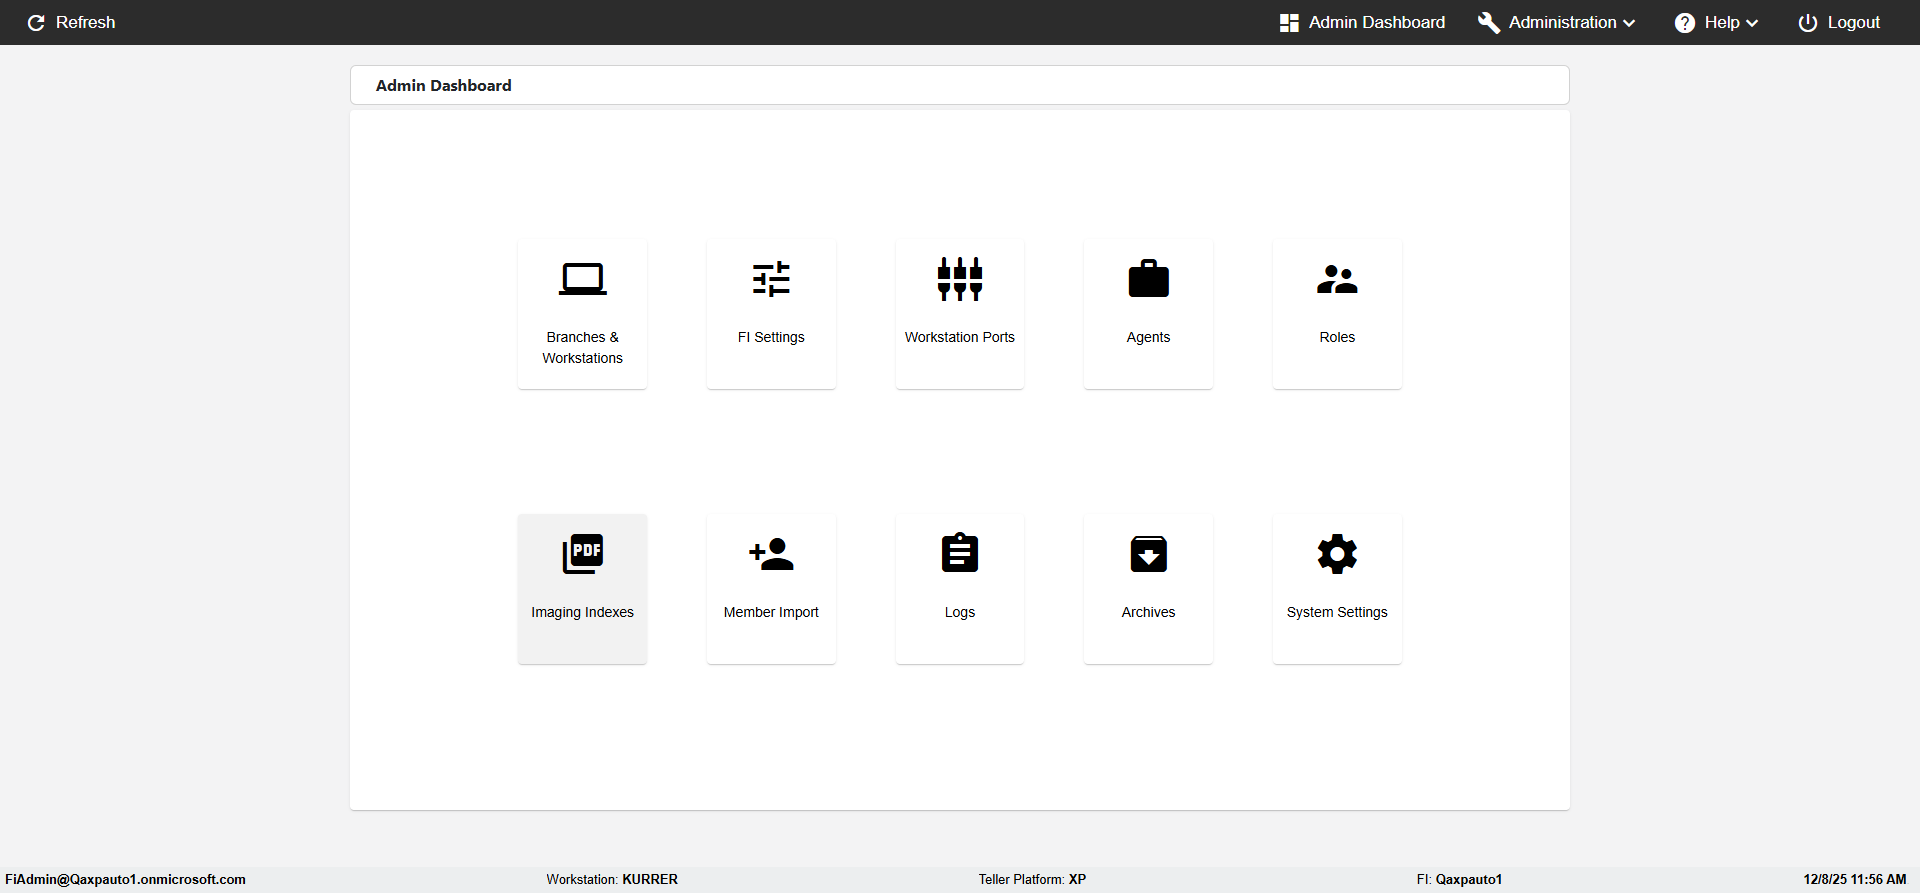
Task: Click the FI Qaxpauto1 status text
Action: [x=1459, y=880]
